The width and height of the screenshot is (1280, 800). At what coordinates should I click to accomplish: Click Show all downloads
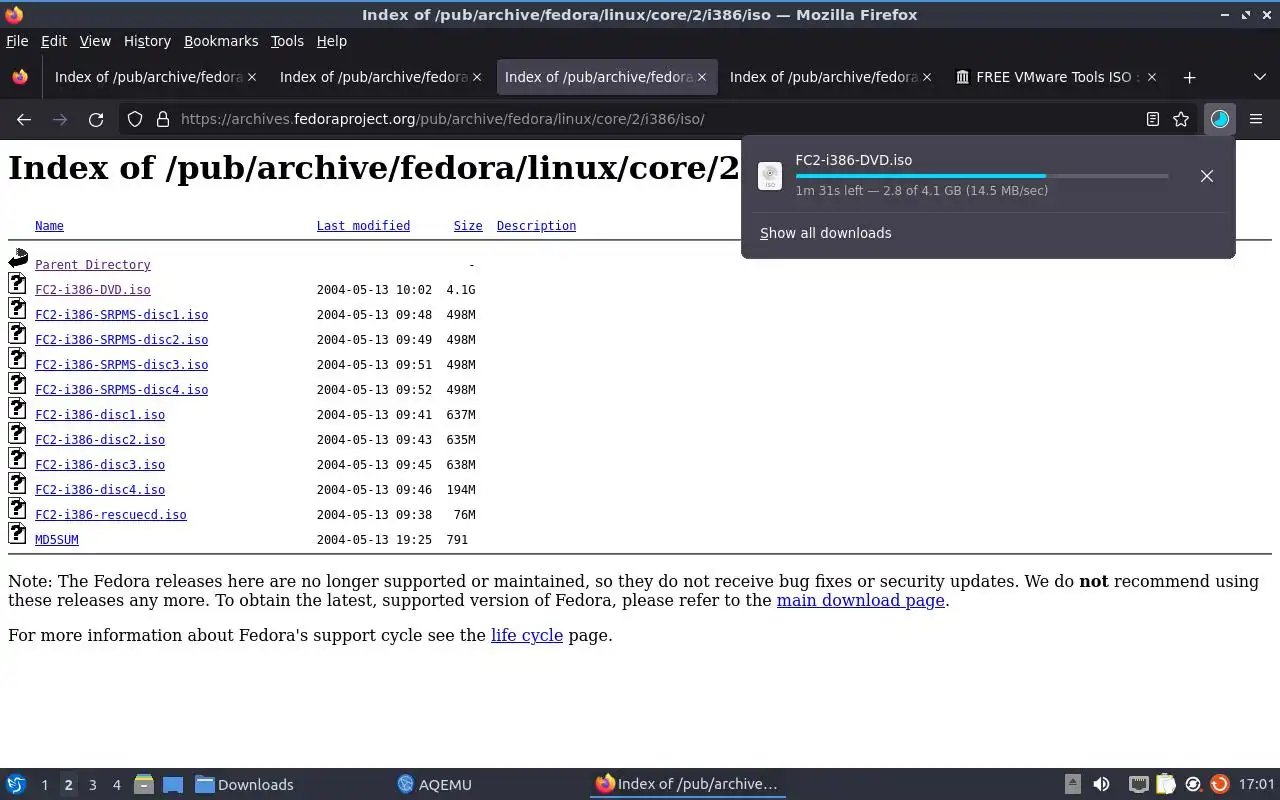tap(826, 233)
